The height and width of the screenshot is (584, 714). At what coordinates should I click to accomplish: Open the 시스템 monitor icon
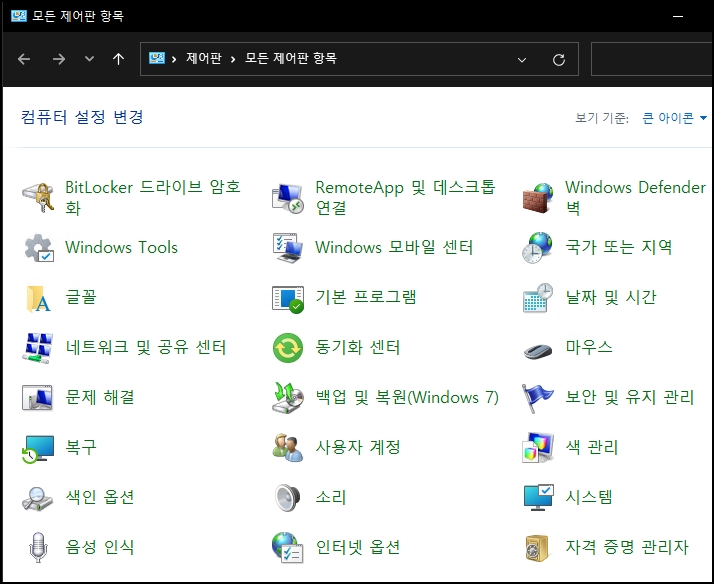(538, 498)
